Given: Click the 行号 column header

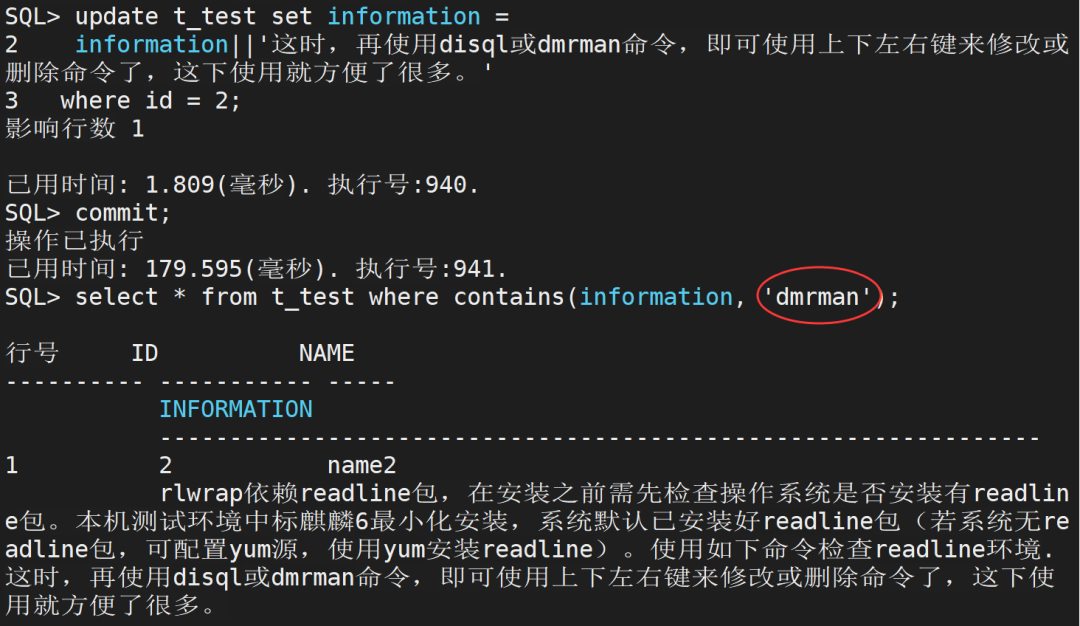Looking at the screenshot, I should pos(32,353).
